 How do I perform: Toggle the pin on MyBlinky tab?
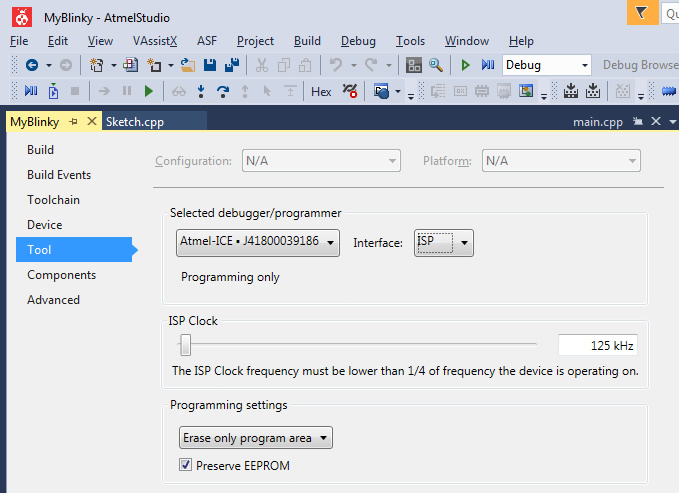click(73, 122)
